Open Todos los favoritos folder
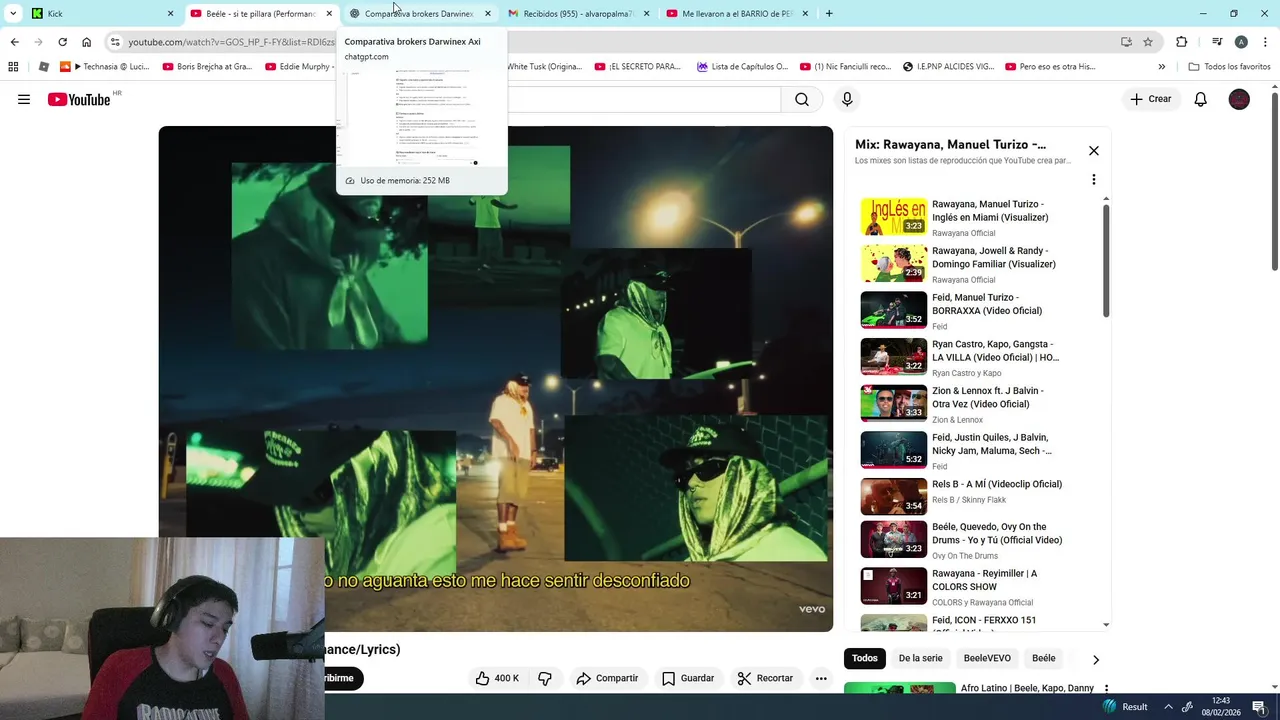 pyautogui.click(x=1229, y=67)
